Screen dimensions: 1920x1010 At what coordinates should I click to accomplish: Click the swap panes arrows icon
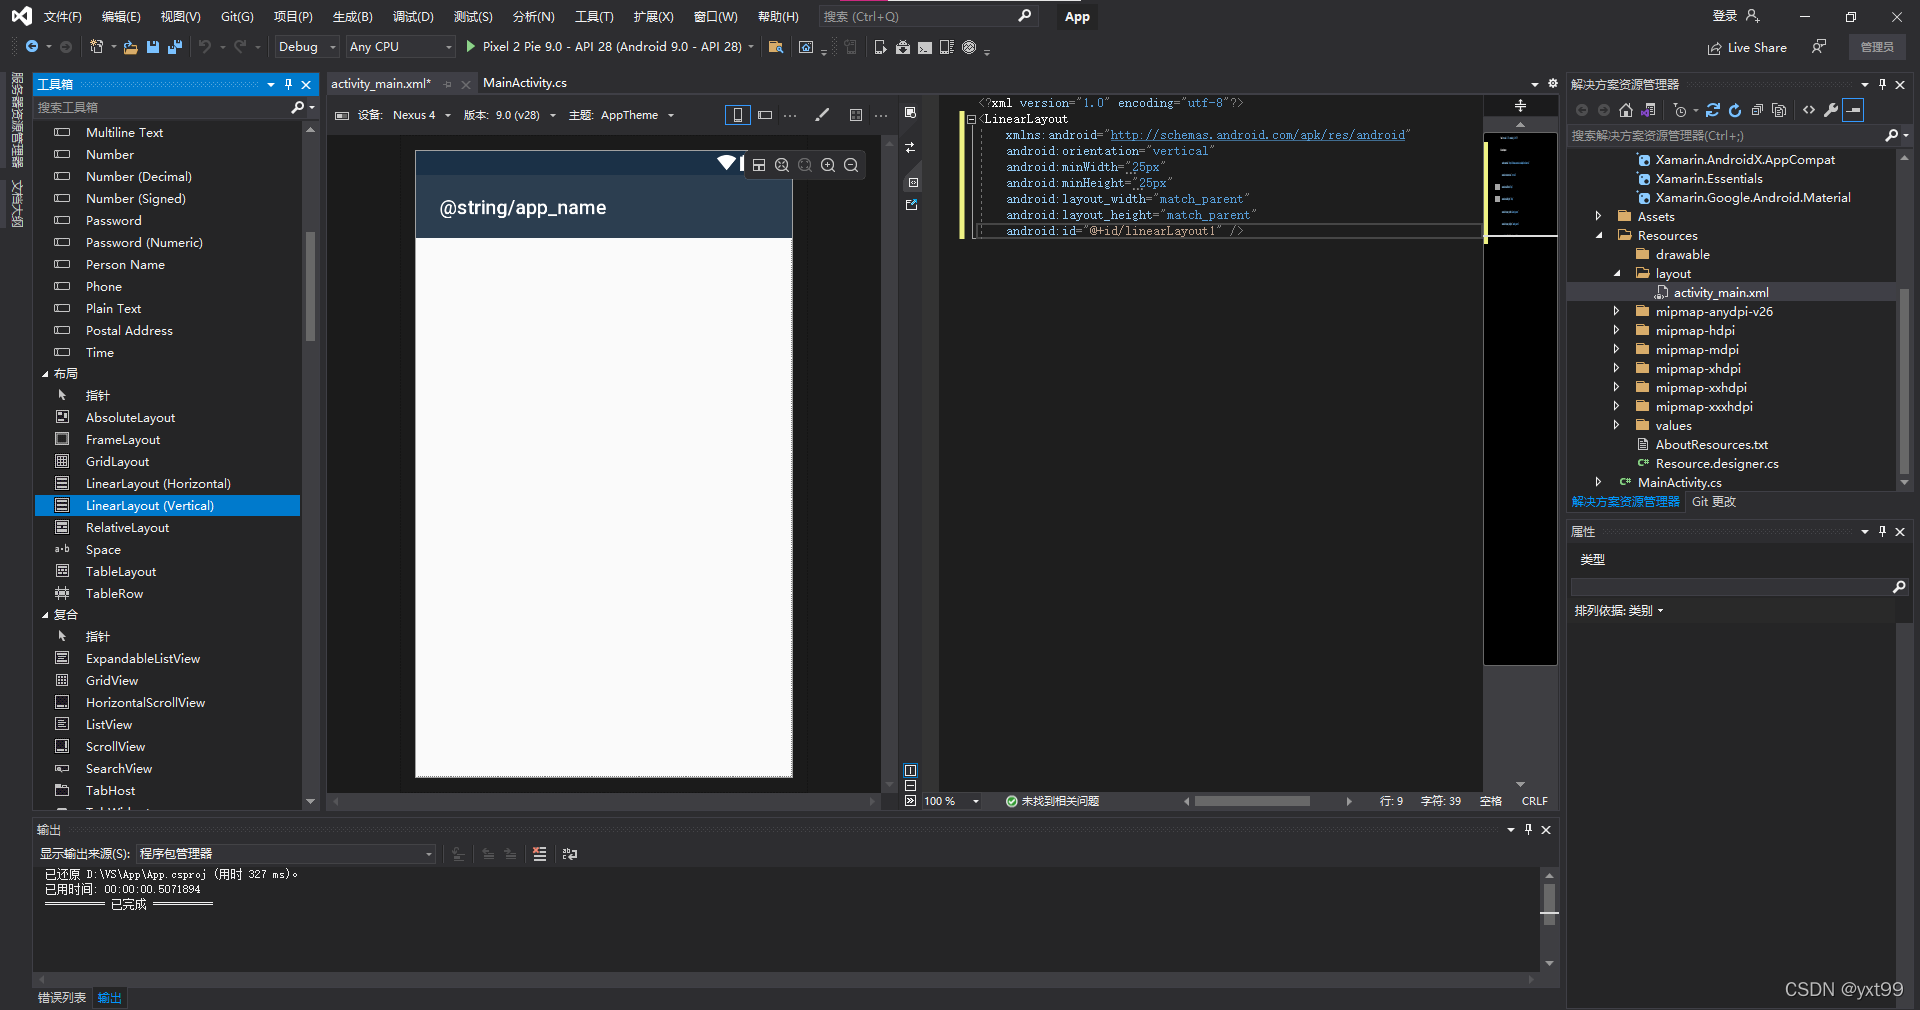coord(910,148)
